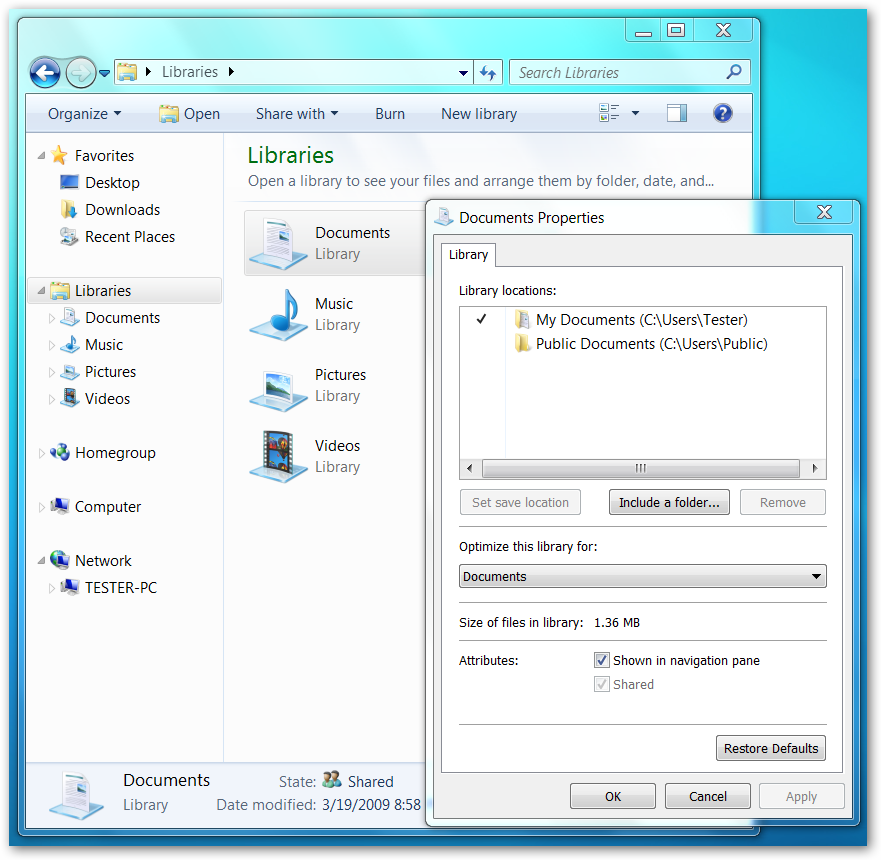
Task: Click Open in the toolbar
Action: click(189, 114)
